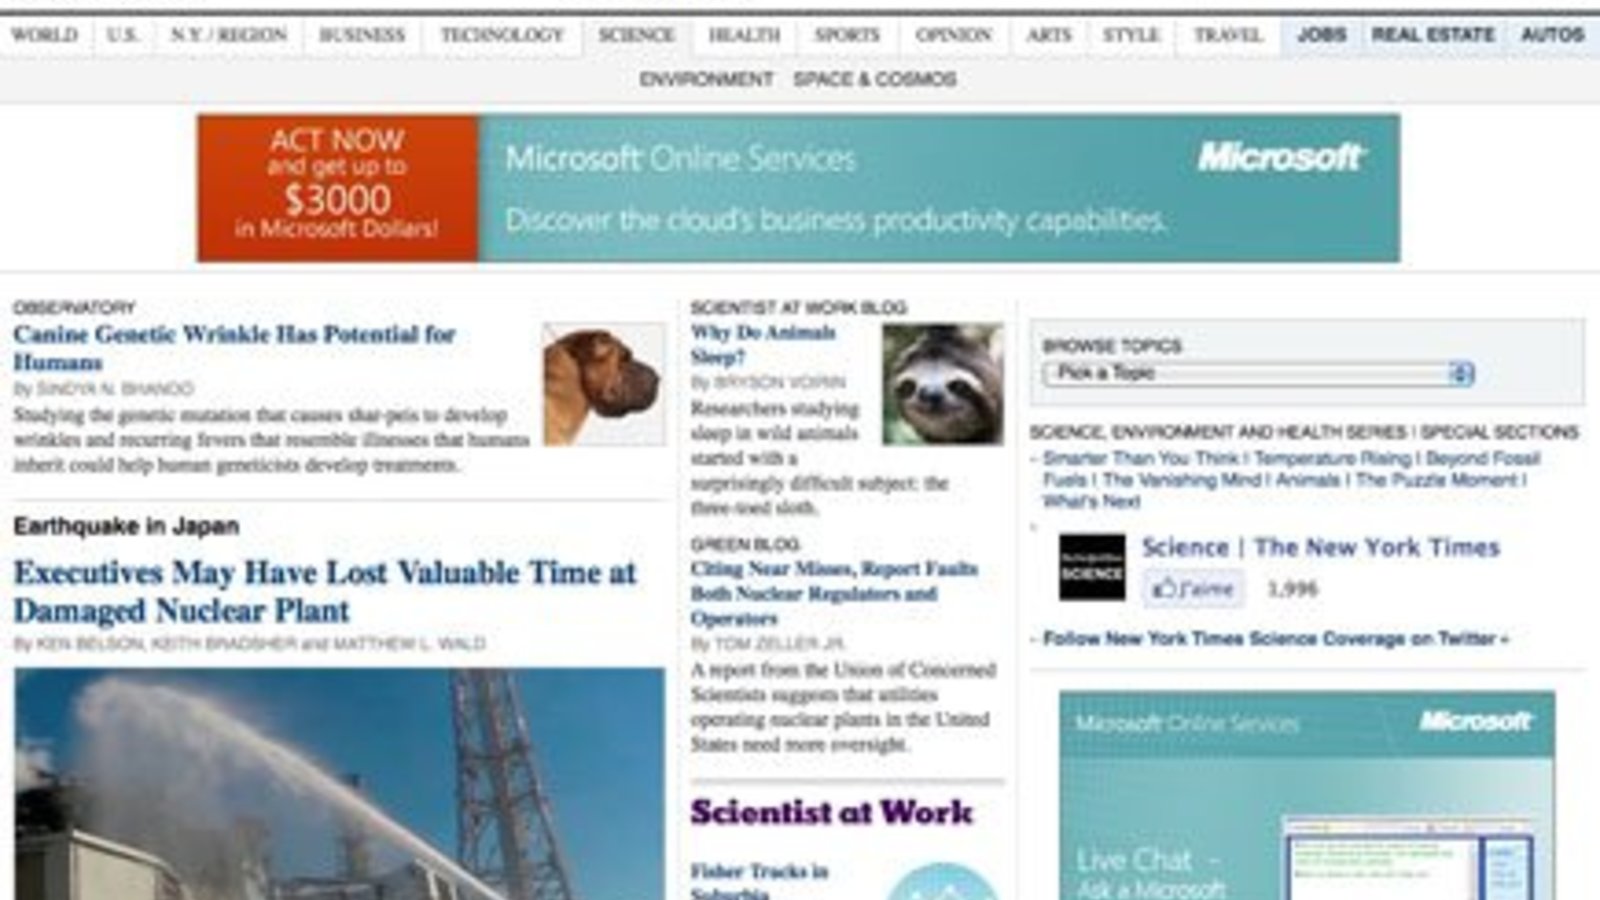Click the Scientist at Work Blog label
The width and height of the screenshot is (1600, 900).
coord(798,307)
